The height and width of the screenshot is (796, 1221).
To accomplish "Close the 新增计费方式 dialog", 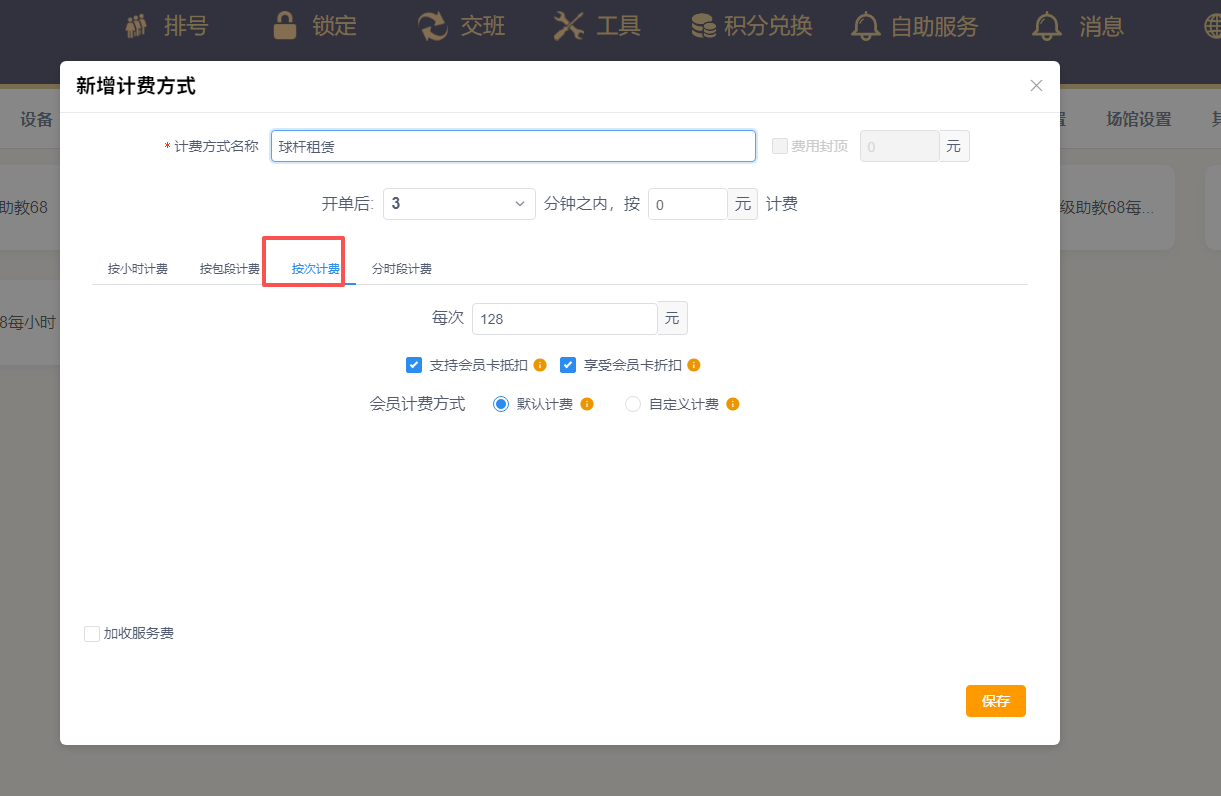I will tap(1037, 86).
